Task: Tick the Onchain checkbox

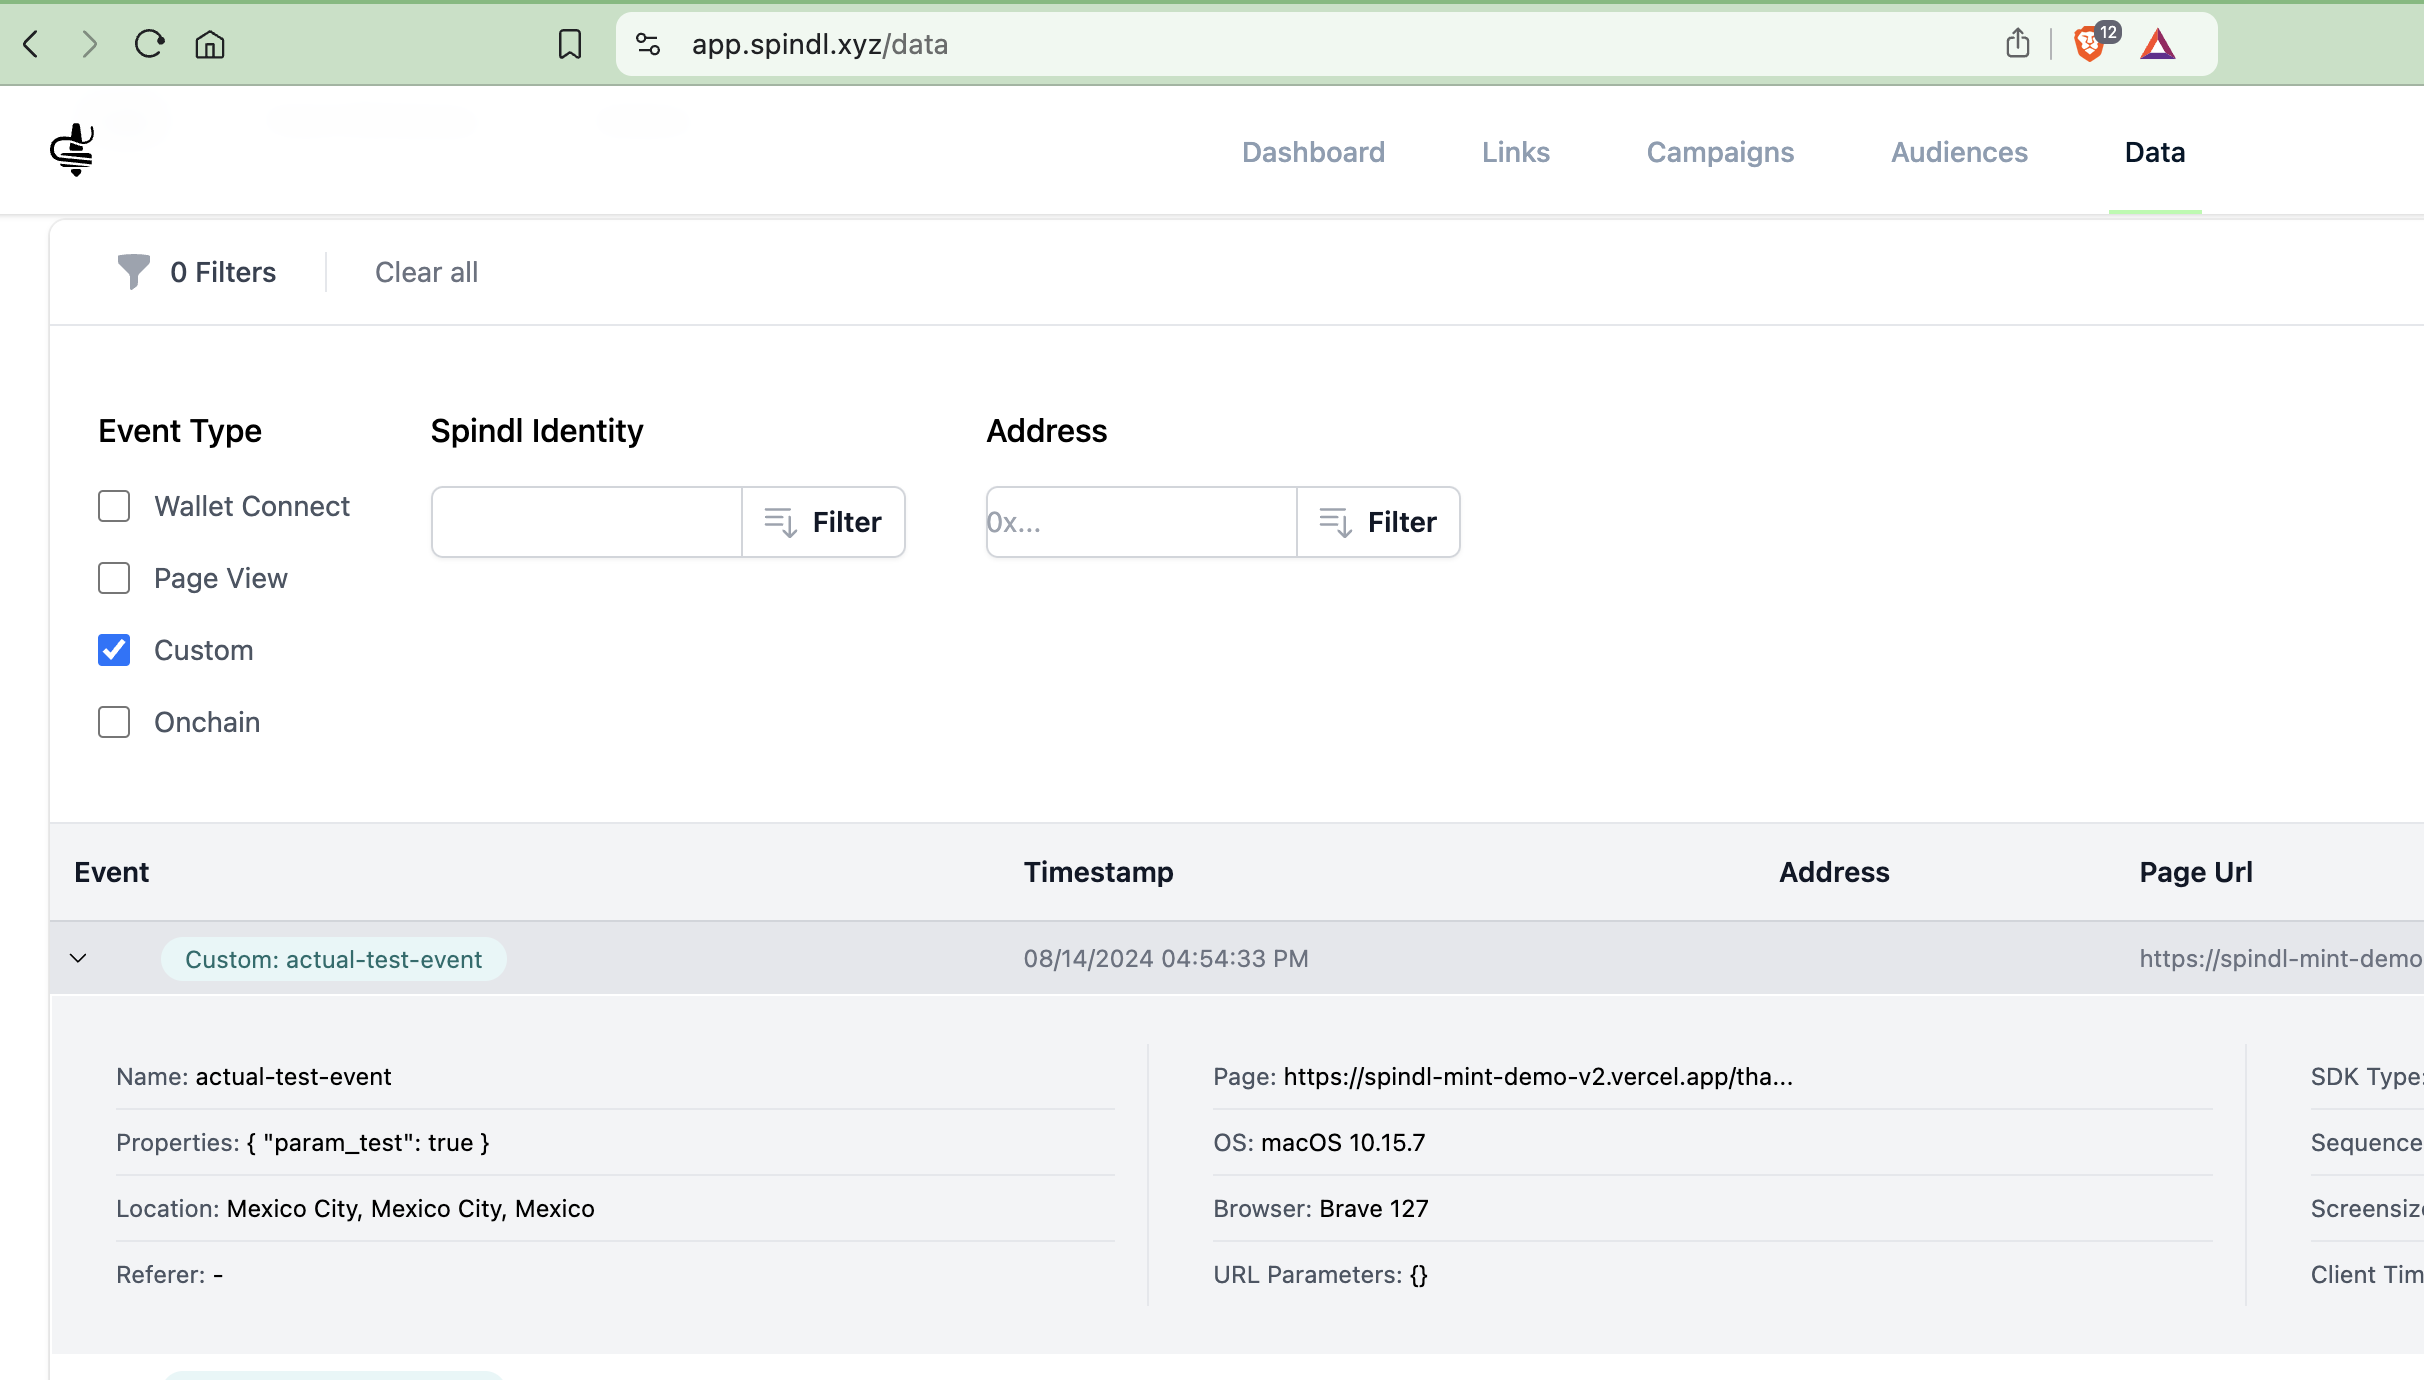Action: click(x=114, y=722)
